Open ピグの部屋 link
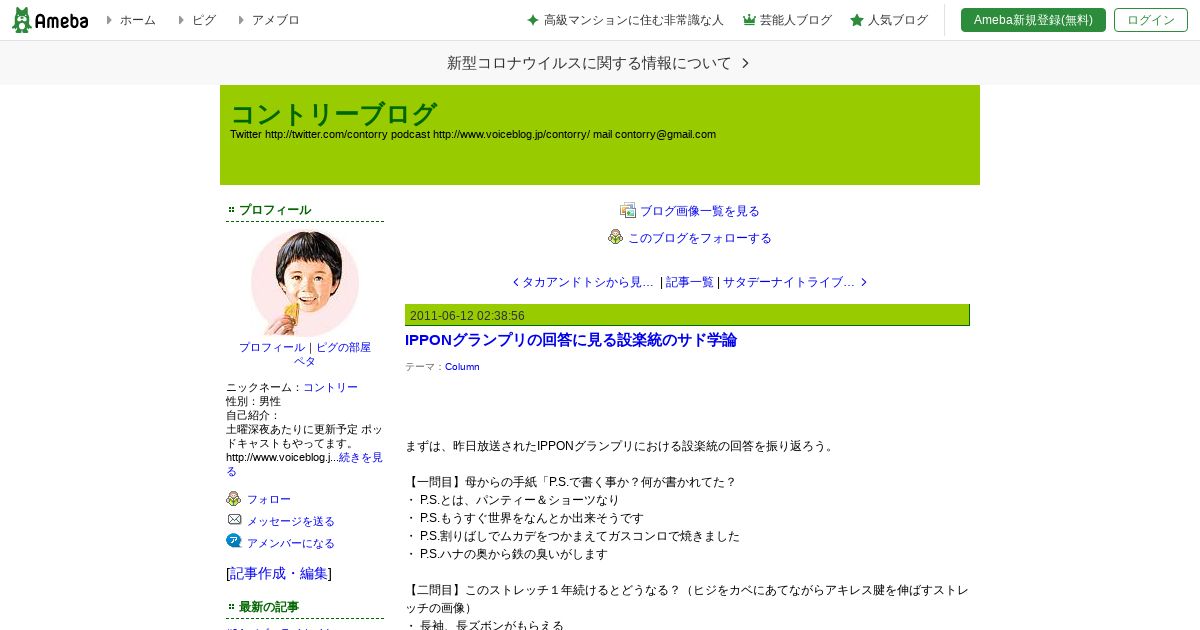 tap(343, 348)
